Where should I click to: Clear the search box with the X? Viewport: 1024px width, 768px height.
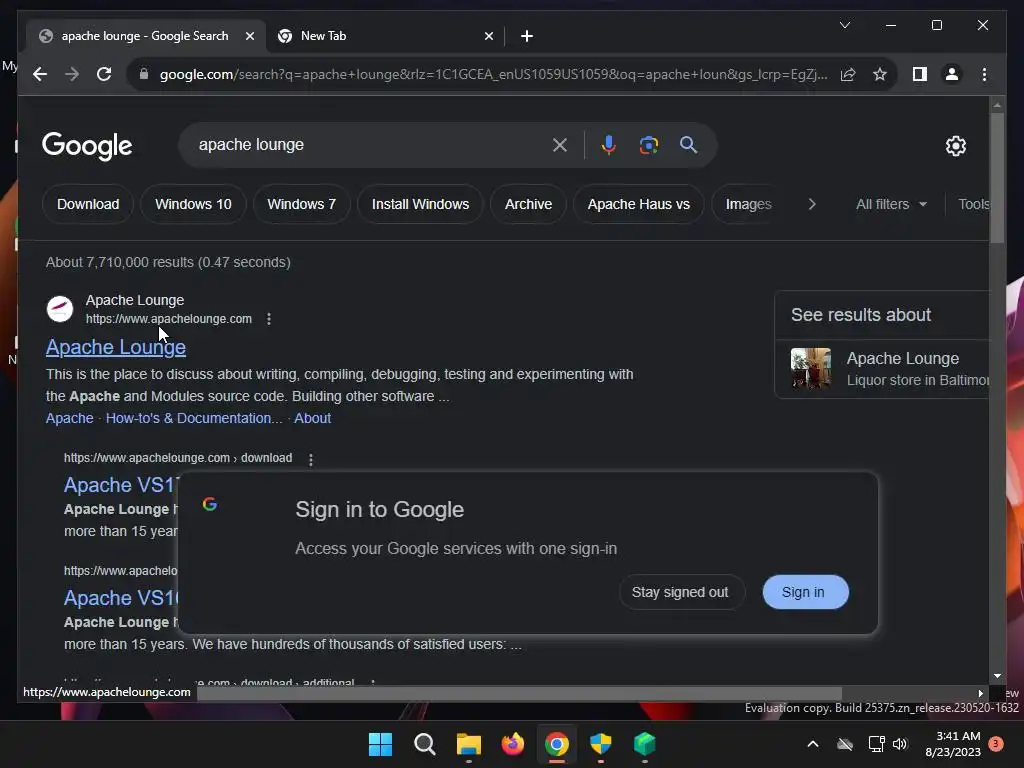point(560,145)
